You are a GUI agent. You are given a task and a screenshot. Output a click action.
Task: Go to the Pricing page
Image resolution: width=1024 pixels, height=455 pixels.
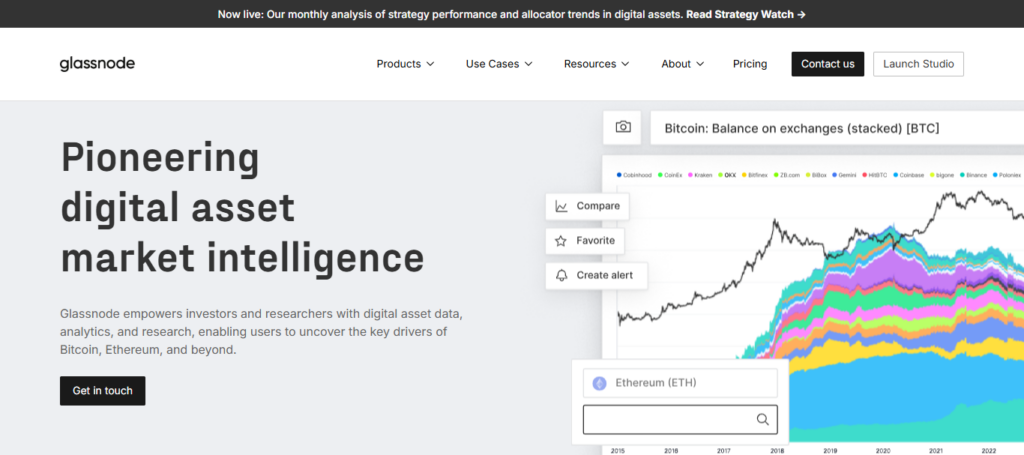coord(750,64)
